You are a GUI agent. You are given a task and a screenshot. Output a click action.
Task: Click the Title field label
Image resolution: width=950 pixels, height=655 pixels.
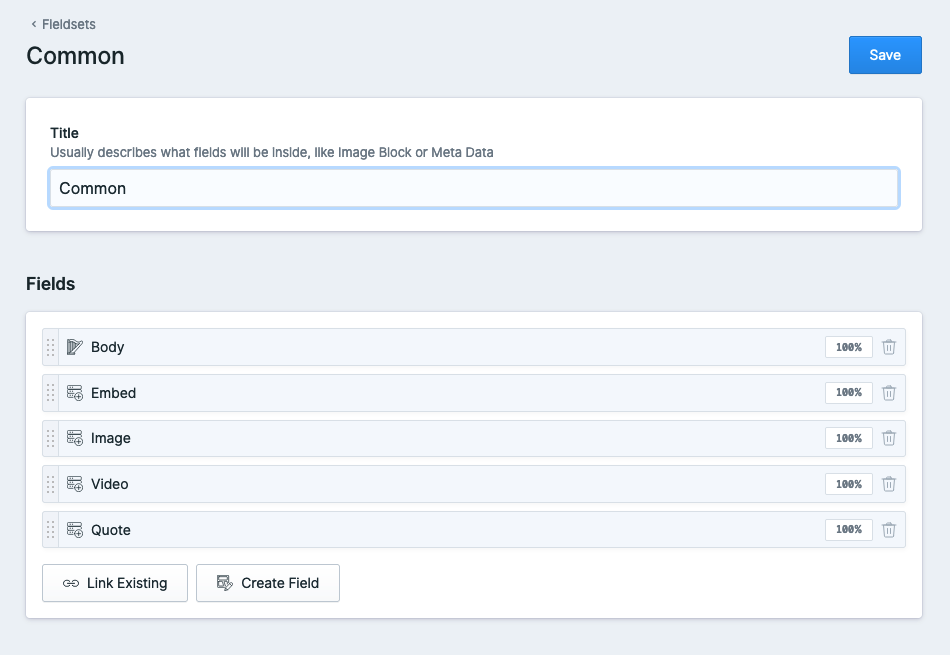coord(64,133)
